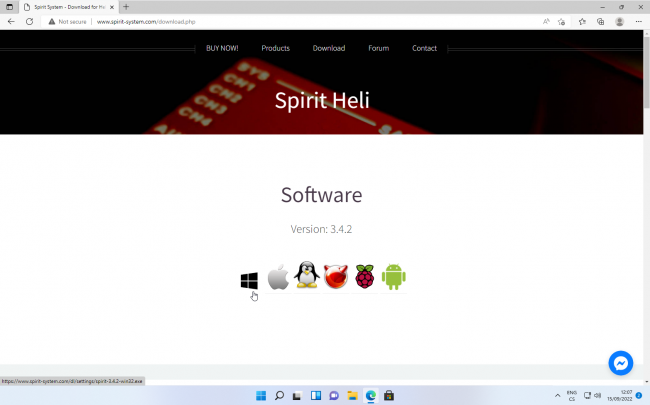Viewport: 650px width, 405px height.
Task: Open Edge settings and more menu
Action: coord(639,21)
